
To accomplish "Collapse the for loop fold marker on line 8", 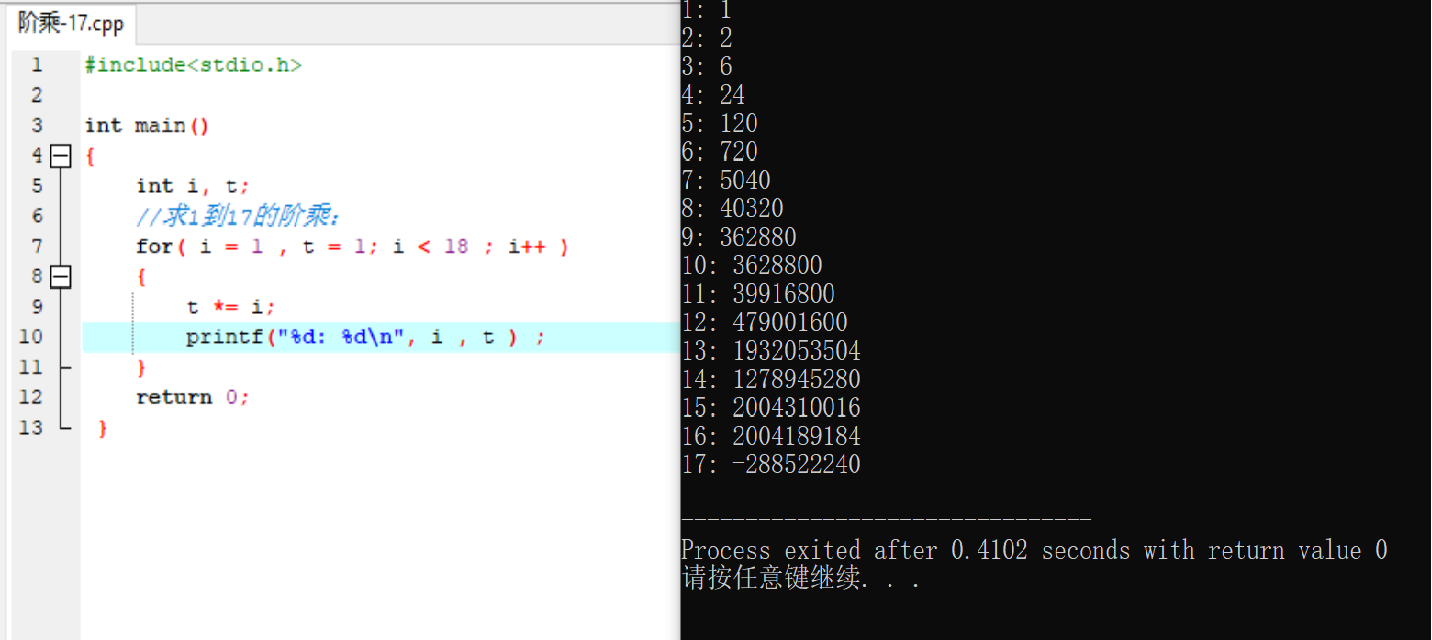I will (x=61, y=277).
